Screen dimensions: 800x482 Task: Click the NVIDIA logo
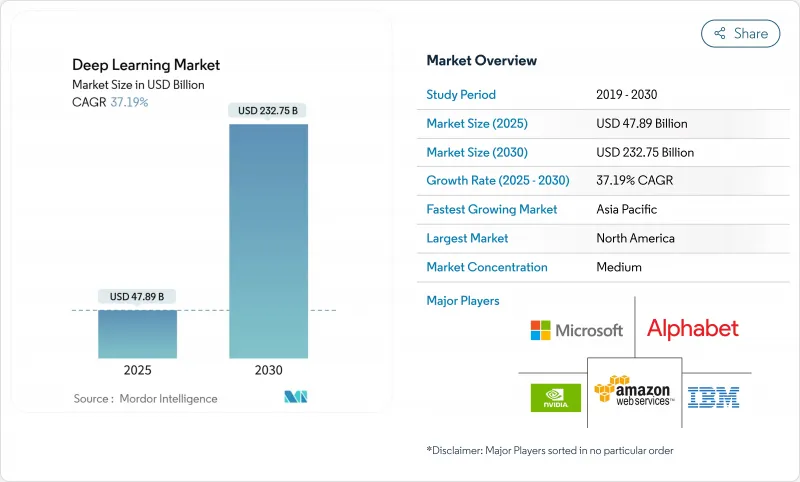556,397
